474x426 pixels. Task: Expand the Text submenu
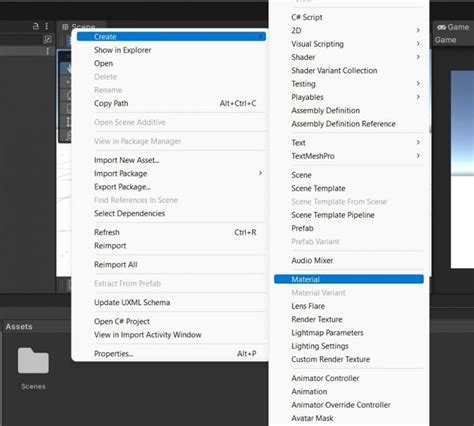[x=349, y=143]
